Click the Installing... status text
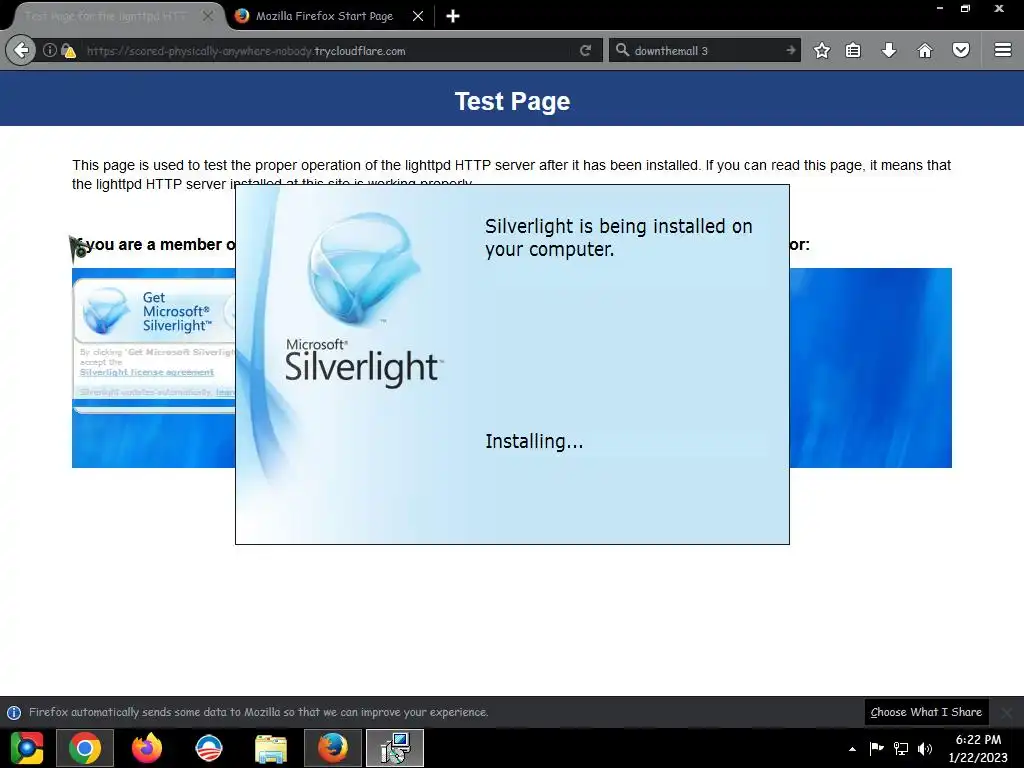Image resolution: width=1024 pixels, height=768 pixels. [x=534, y=441]
